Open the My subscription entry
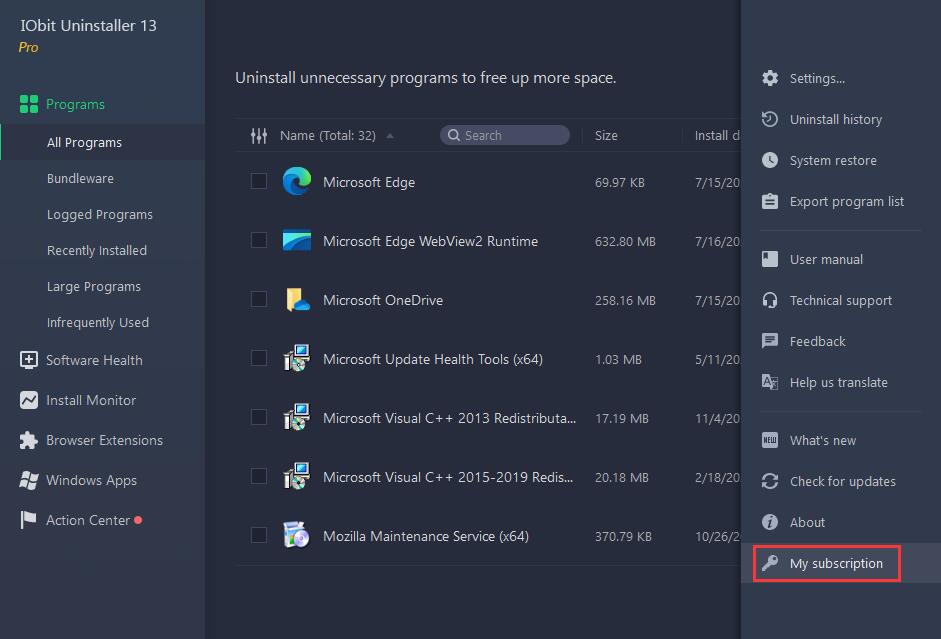The width and height of the screenshot is (941, 639). pos(840,563)
